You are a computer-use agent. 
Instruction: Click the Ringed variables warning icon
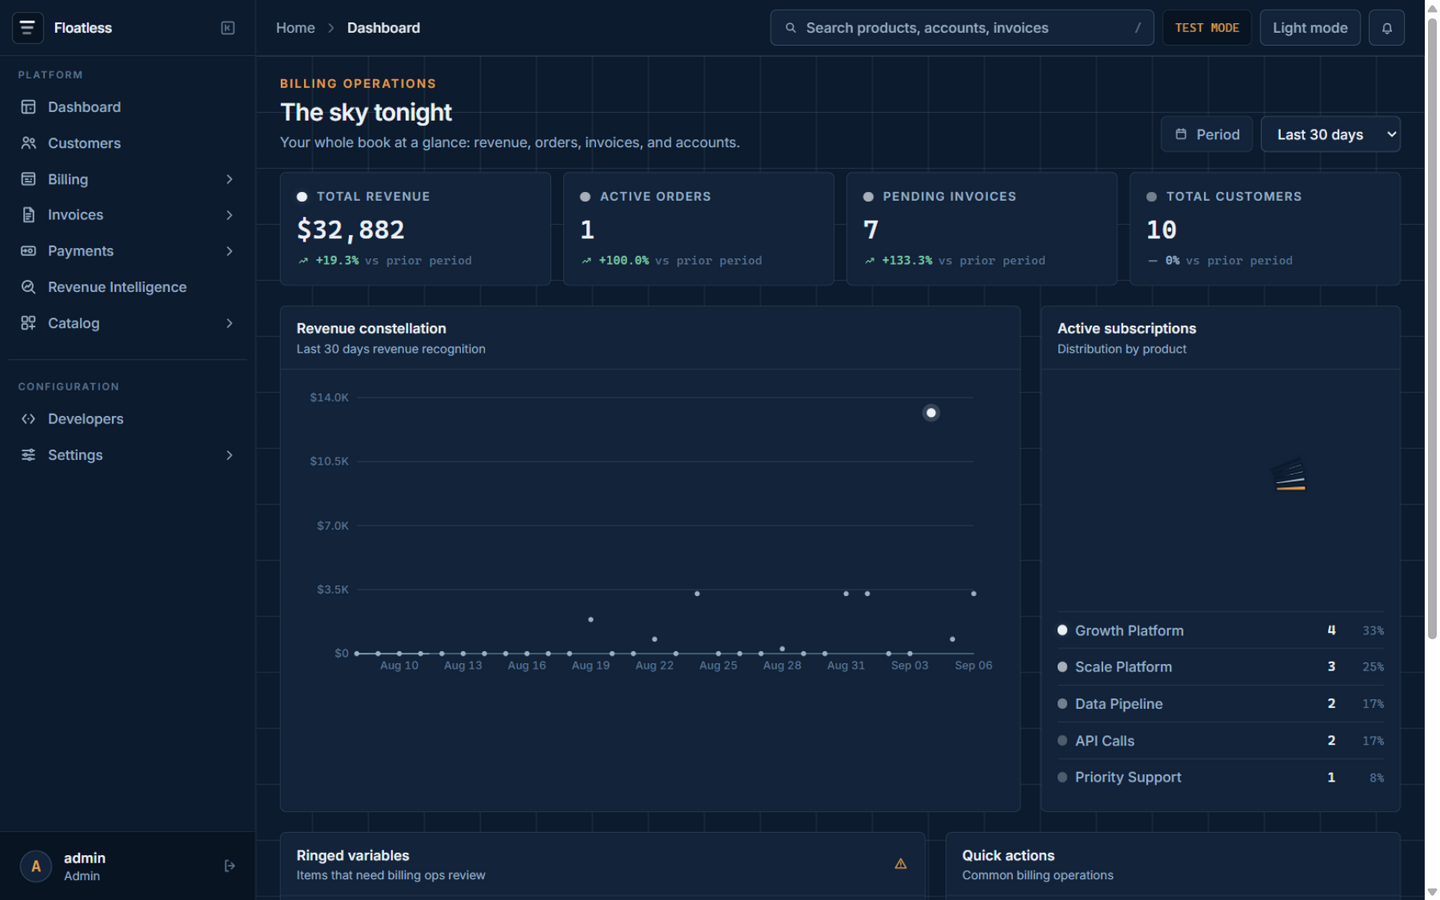pyautogui.click(x=900, y=864)
